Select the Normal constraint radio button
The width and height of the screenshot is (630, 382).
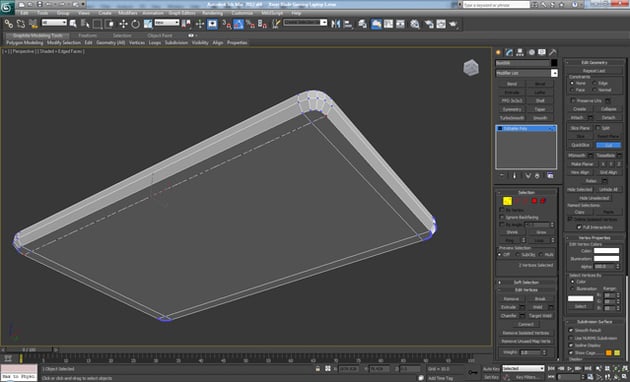tap(595, 90)
